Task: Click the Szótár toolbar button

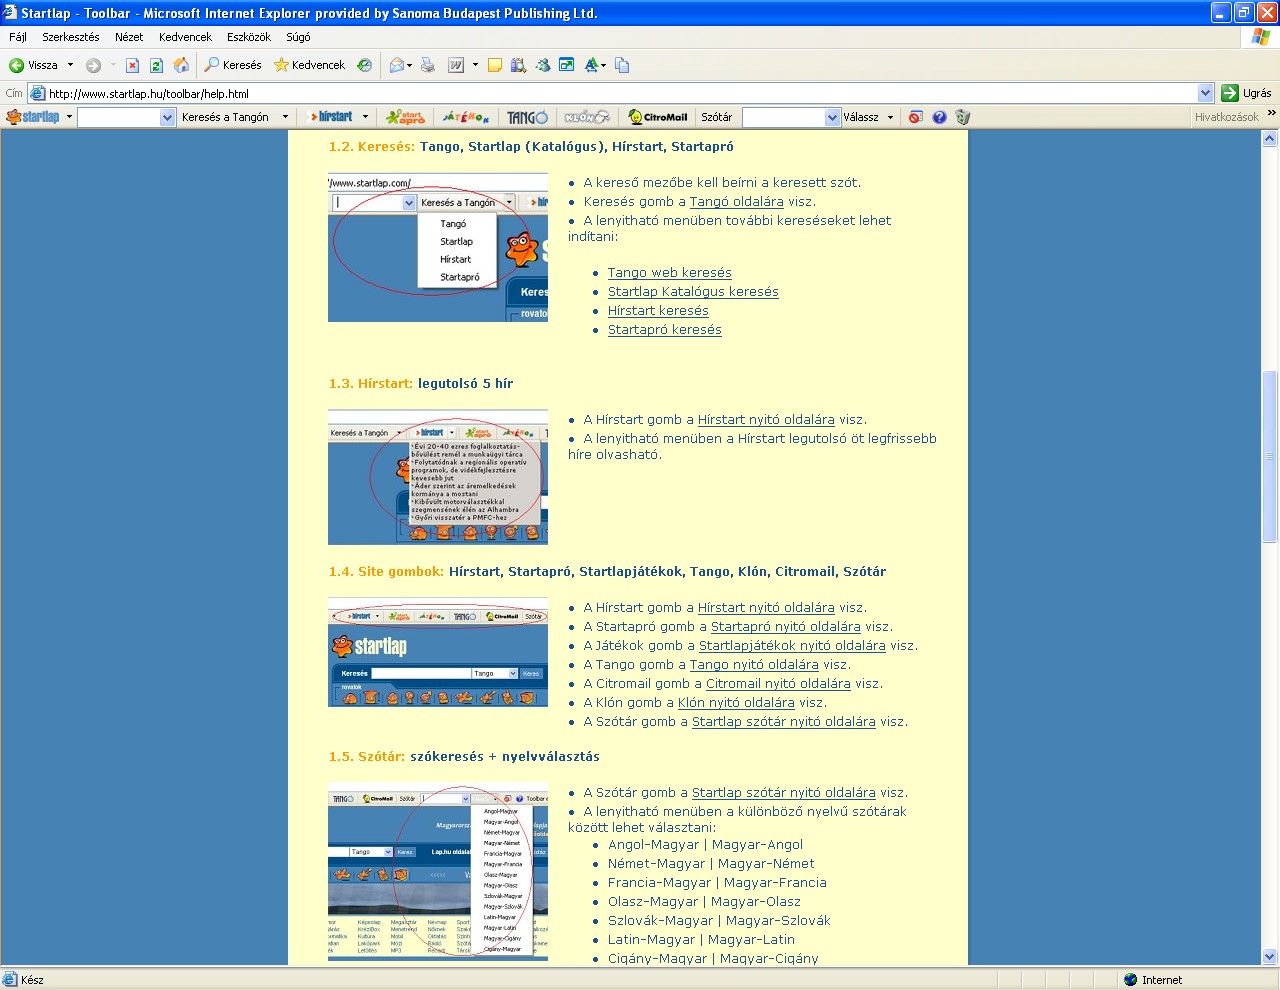Action: point(716,117)
